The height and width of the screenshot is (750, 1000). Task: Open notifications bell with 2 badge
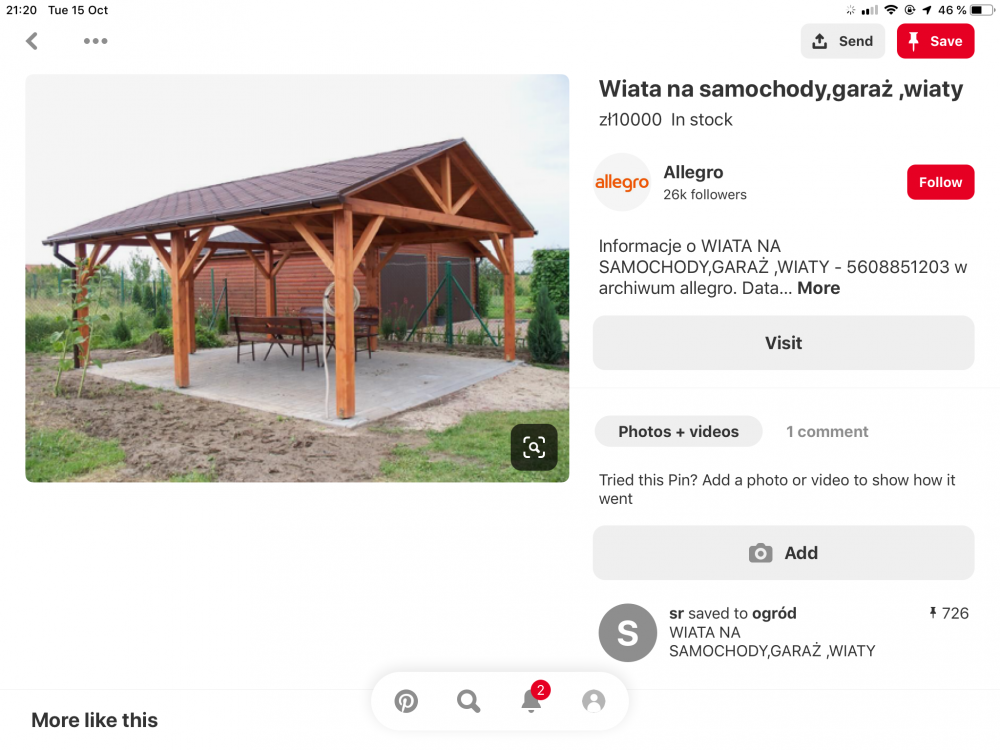pyautogui.click(x=531, y=701)
